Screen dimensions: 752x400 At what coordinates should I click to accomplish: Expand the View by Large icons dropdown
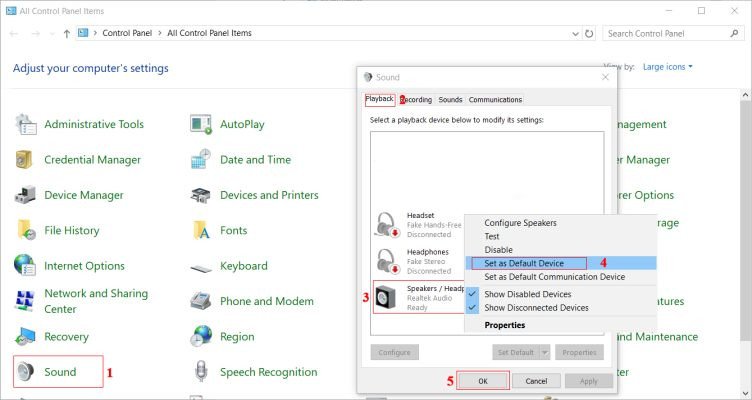[668, 67]
